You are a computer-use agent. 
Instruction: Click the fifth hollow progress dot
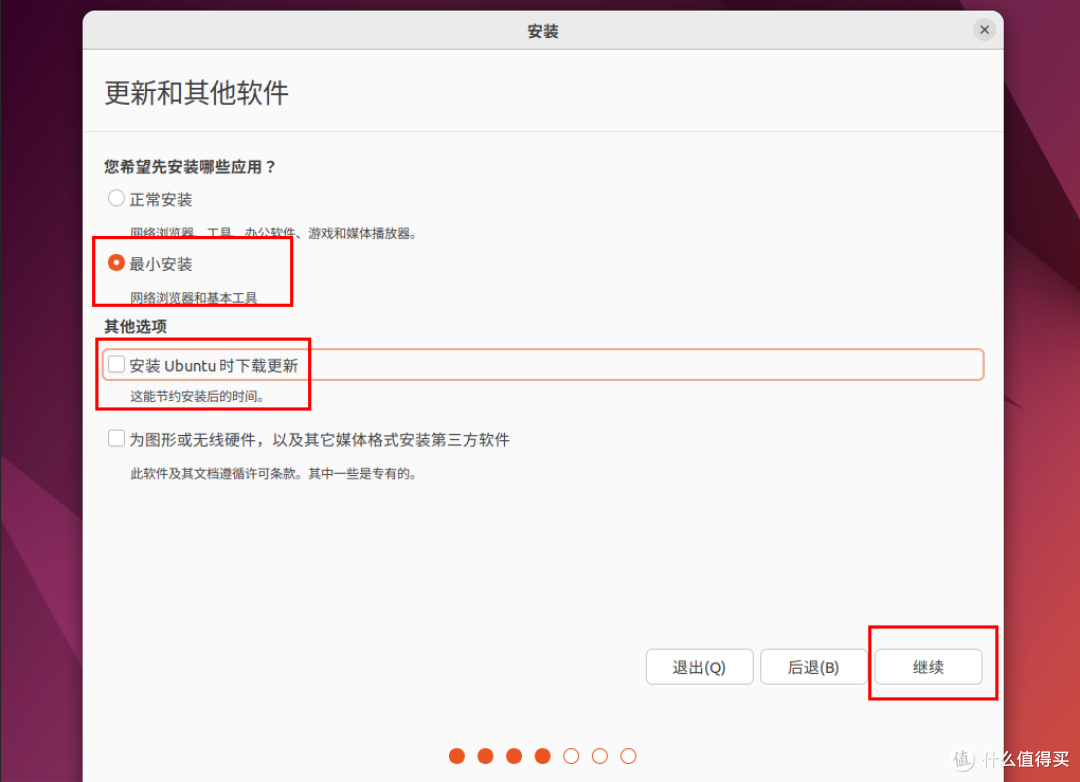571,756
